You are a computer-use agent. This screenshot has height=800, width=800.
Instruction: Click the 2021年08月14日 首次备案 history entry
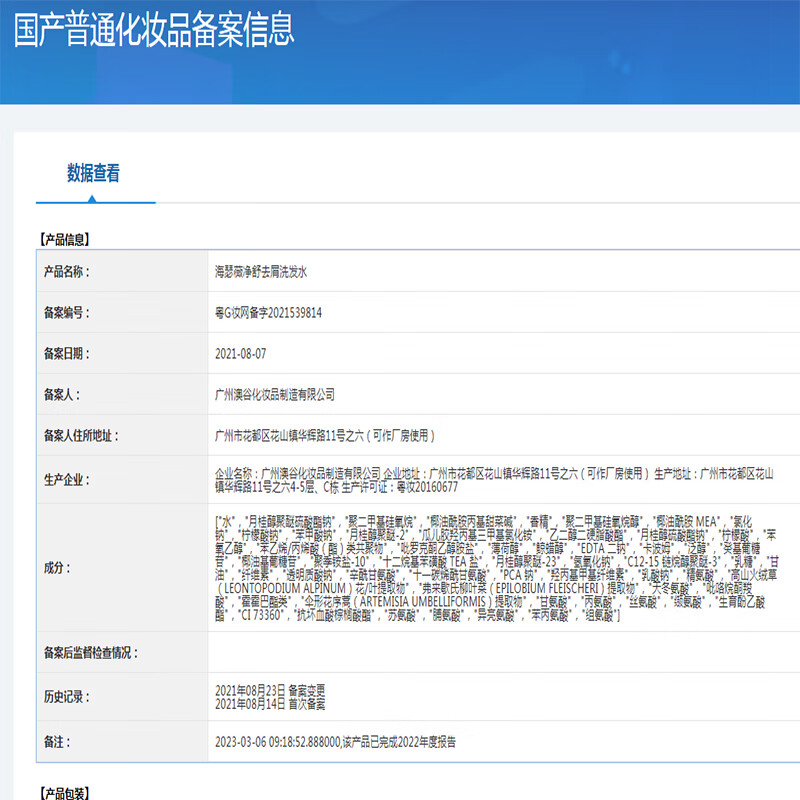pyautogui.click(x=270, y=701)
